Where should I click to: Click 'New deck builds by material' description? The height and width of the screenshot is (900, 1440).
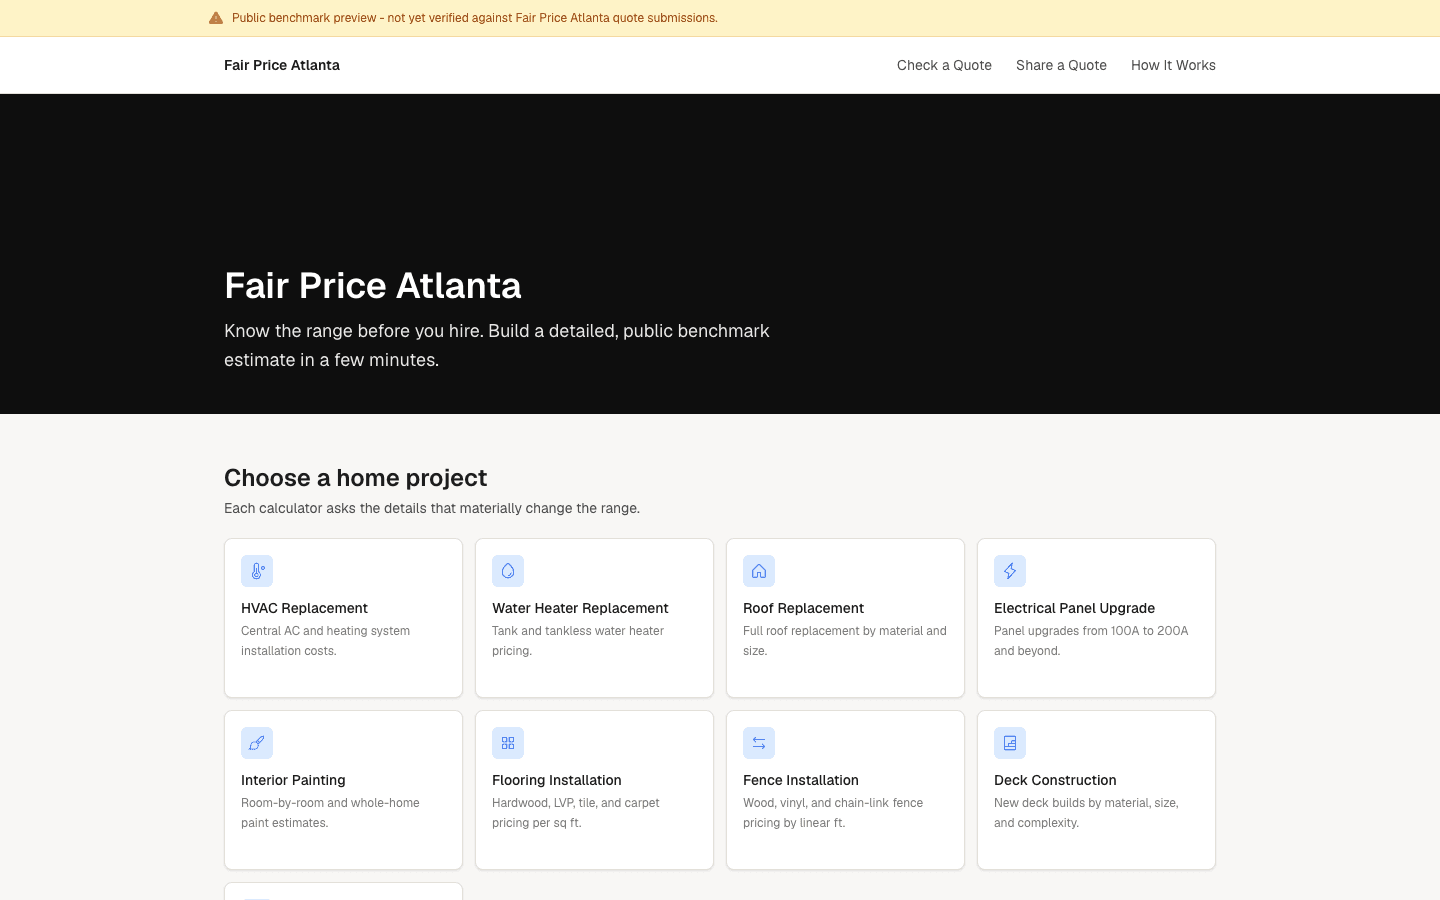1086,813
